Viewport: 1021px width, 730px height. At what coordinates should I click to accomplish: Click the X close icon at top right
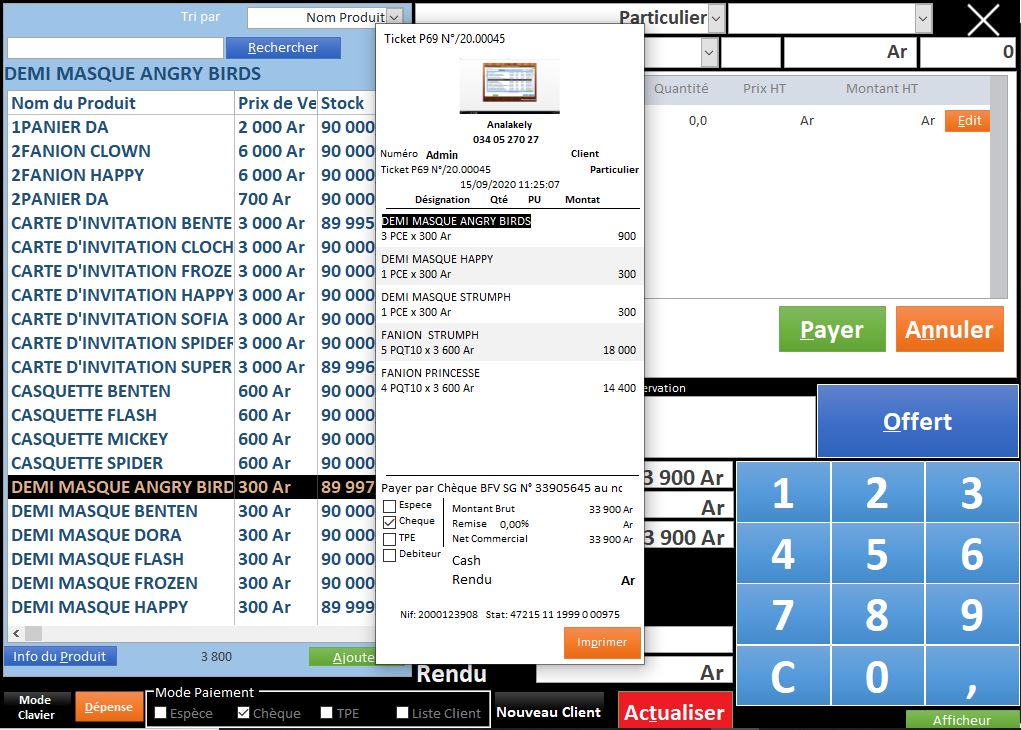point(983,19)
